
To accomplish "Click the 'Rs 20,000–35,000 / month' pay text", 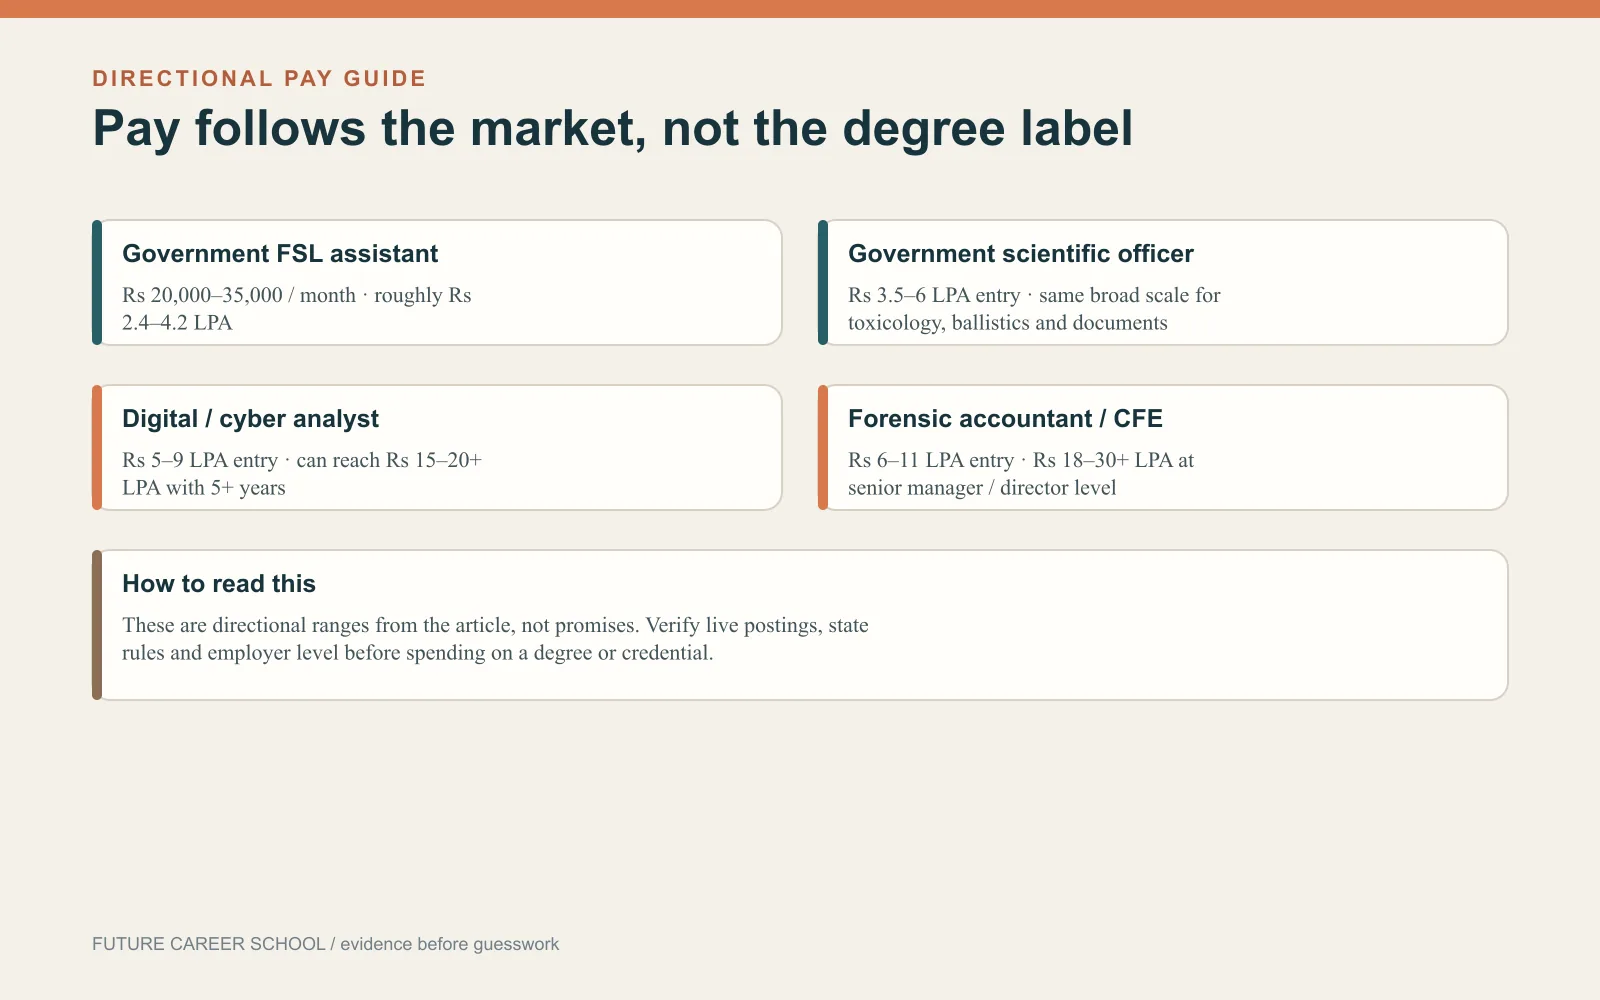I will [239, 295].
